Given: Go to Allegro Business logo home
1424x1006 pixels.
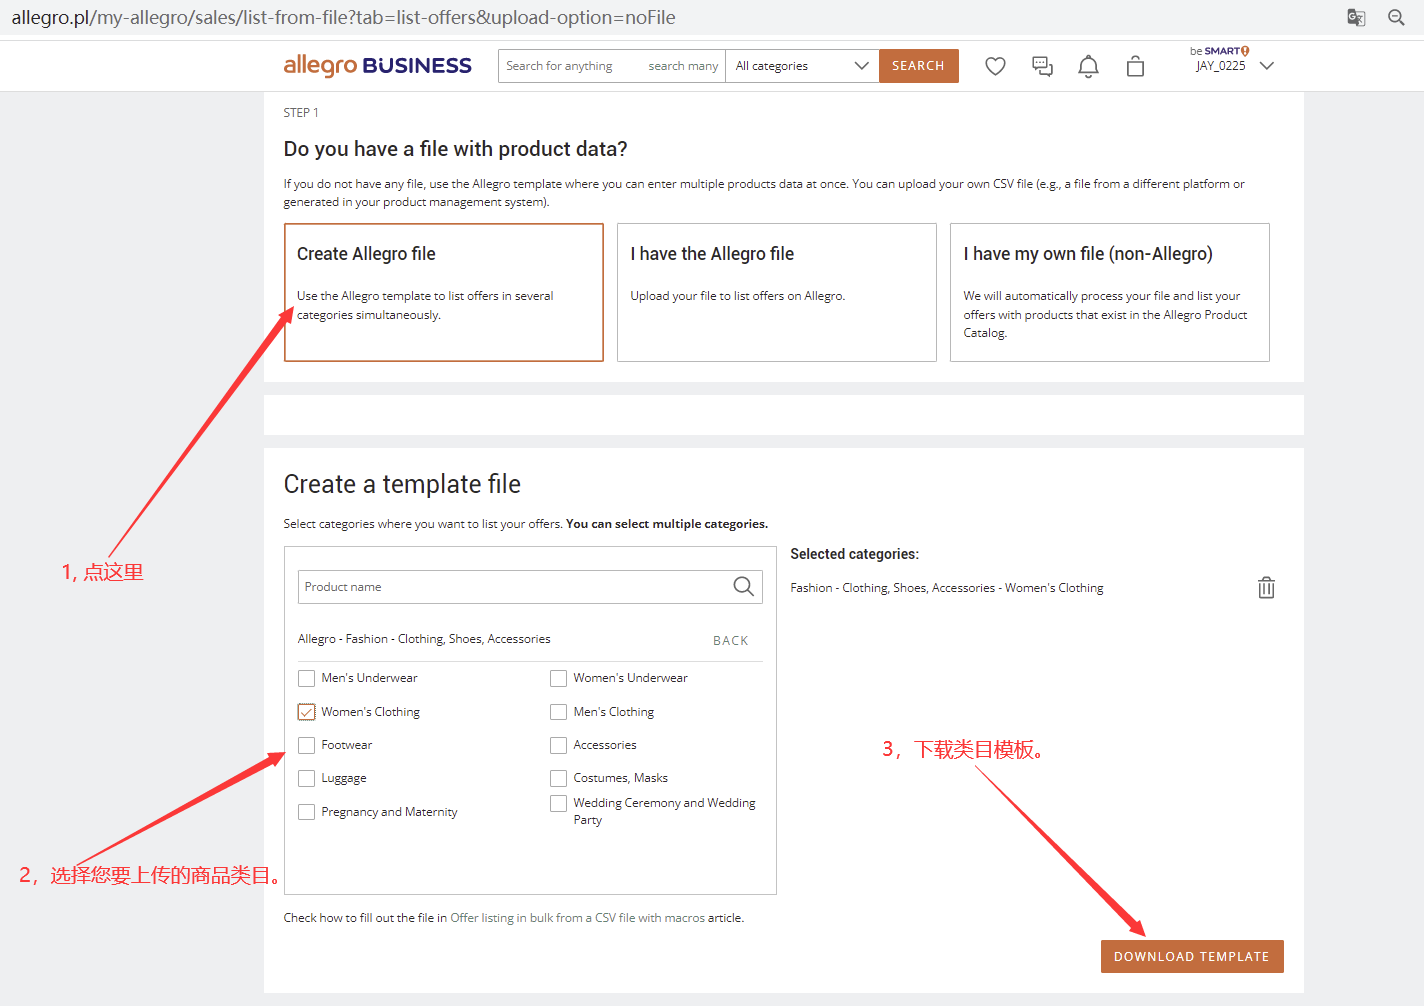Looking at the screenshot, I should [x=377, y=66].
